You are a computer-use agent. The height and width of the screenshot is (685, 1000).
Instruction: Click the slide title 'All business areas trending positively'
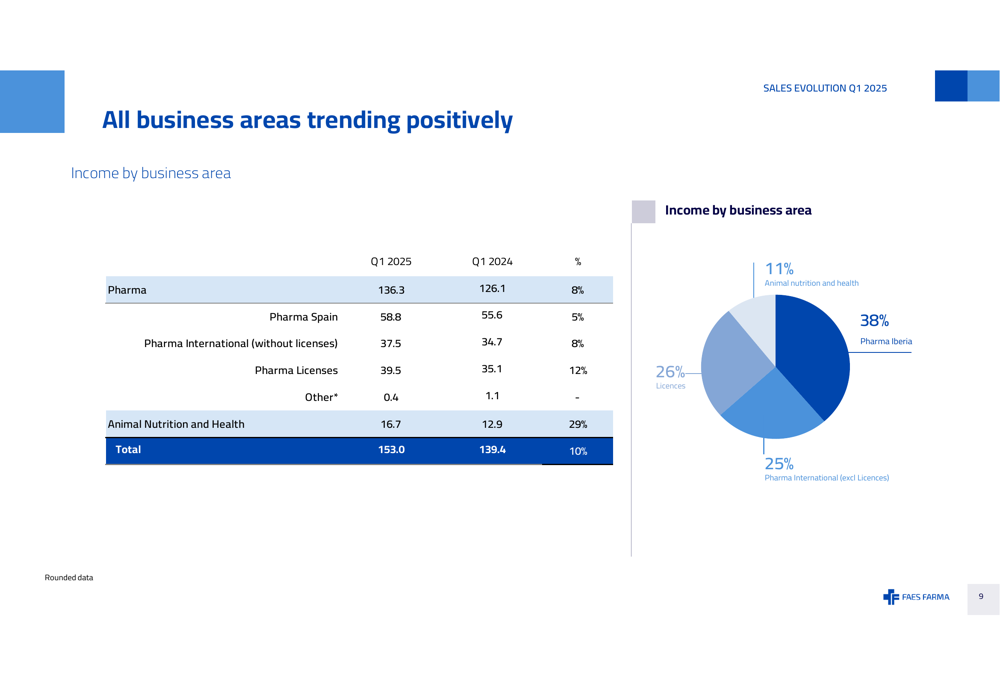(307, 120)
